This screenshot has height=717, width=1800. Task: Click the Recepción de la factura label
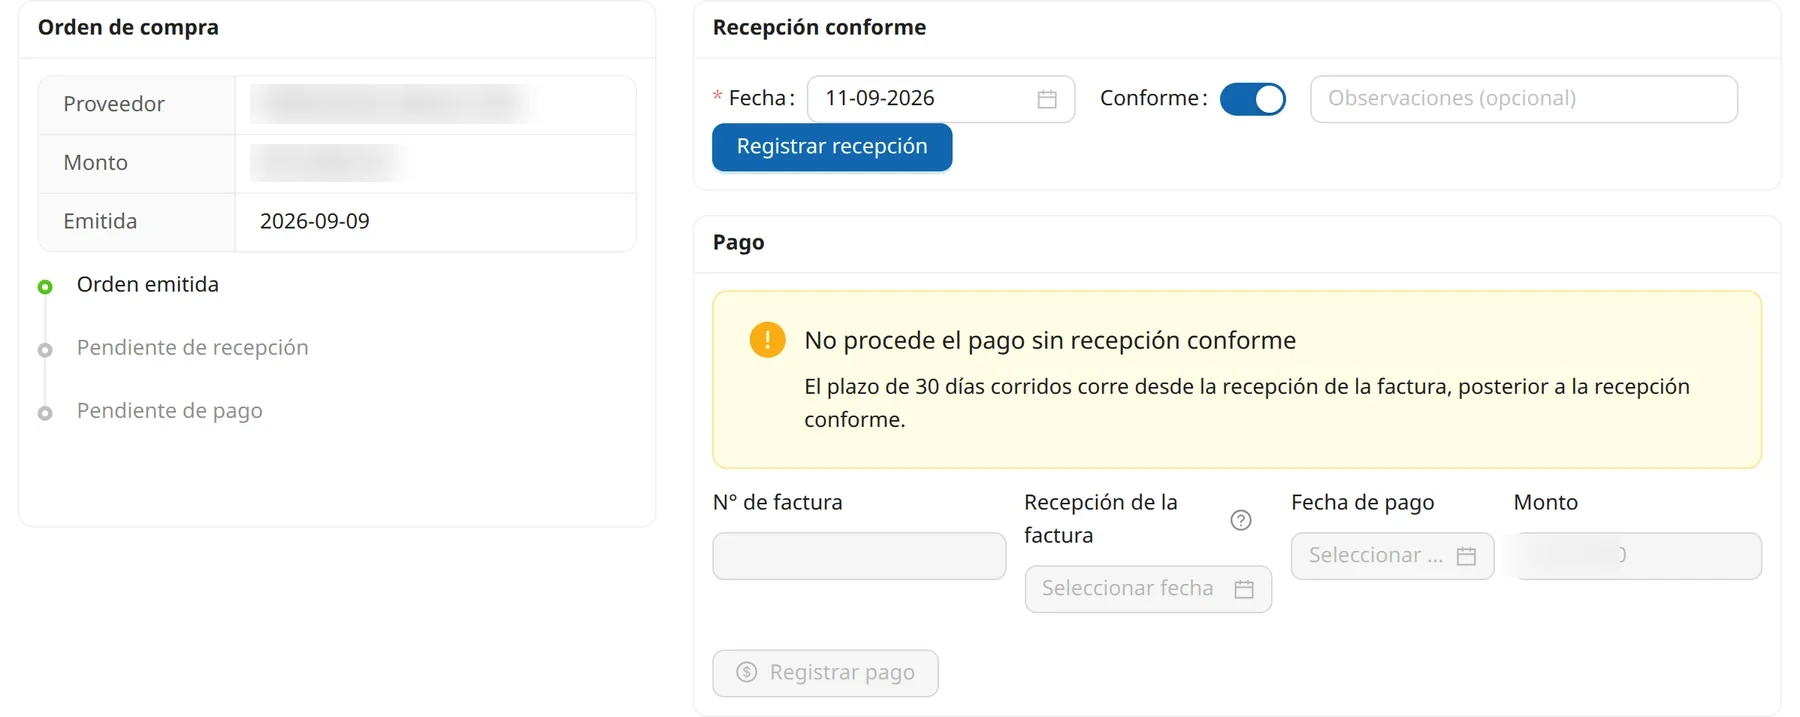pyautogui.click(x=1101, y=519)
